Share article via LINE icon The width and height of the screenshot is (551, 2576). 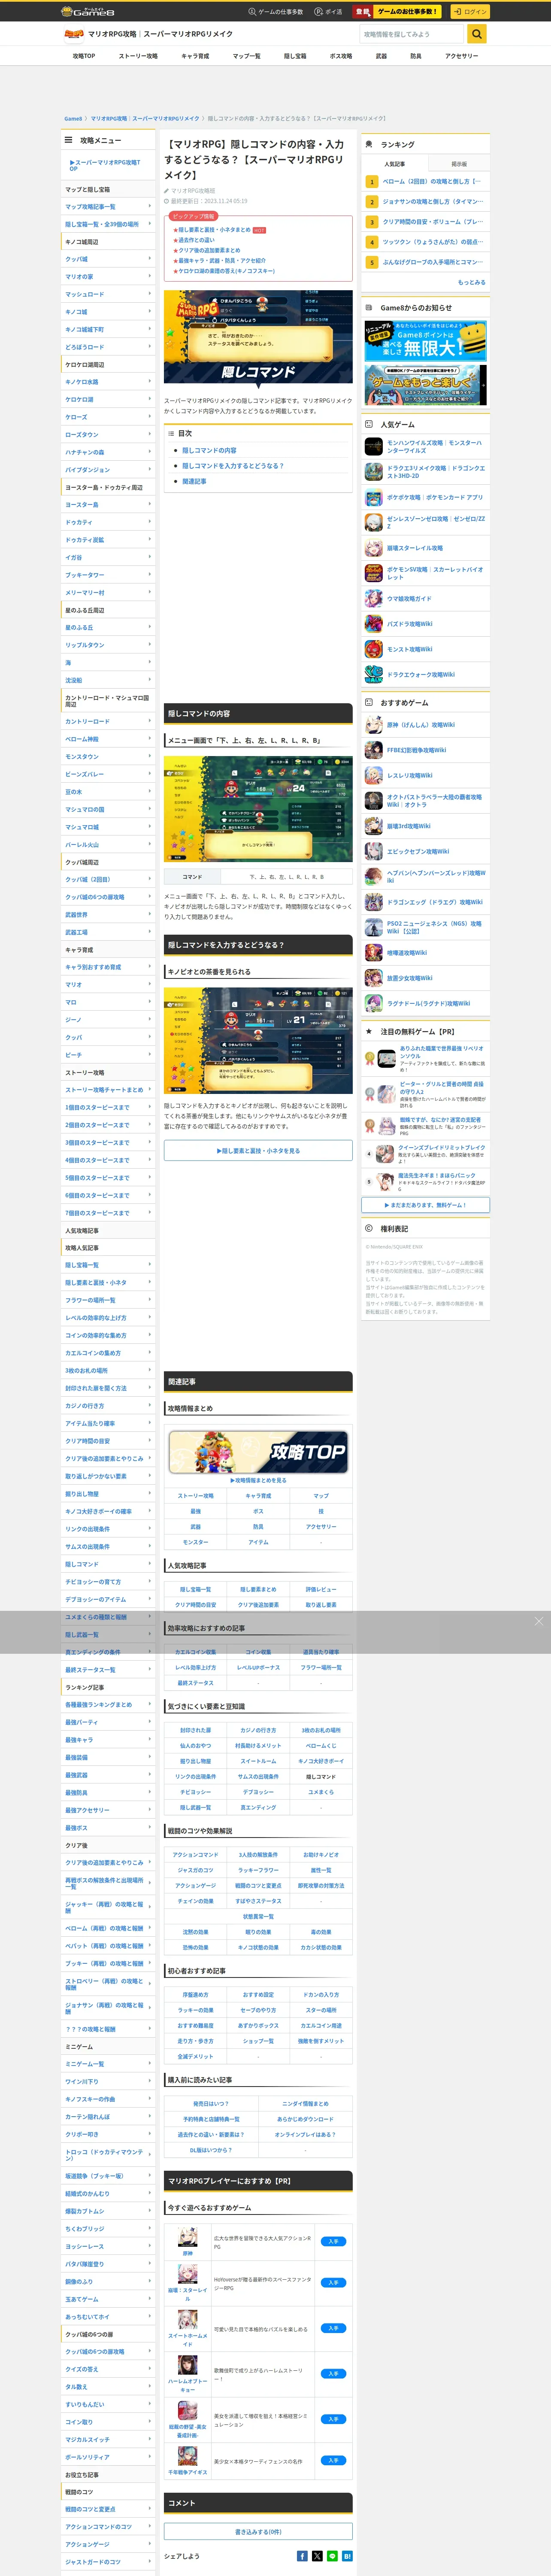pyautogui.click(x=332, y=2556)
